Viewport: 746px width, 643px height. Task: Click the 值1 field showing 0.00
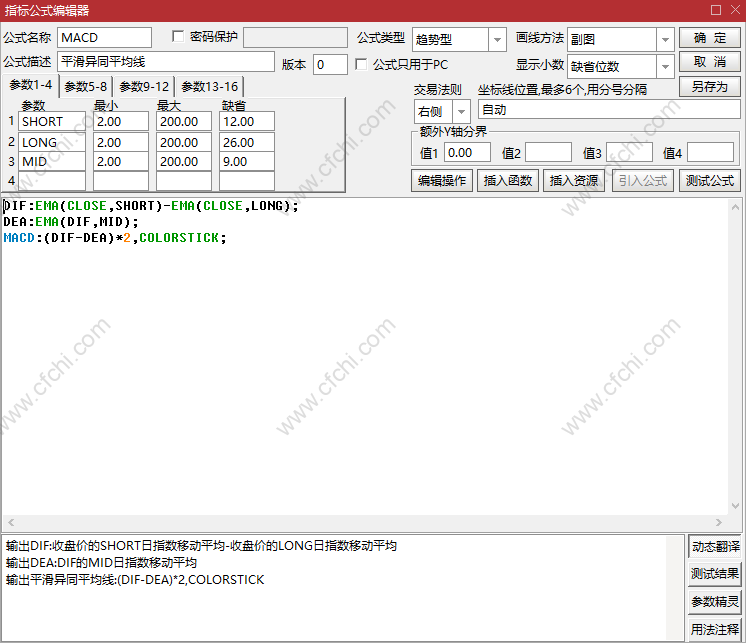tap(467, 153)
